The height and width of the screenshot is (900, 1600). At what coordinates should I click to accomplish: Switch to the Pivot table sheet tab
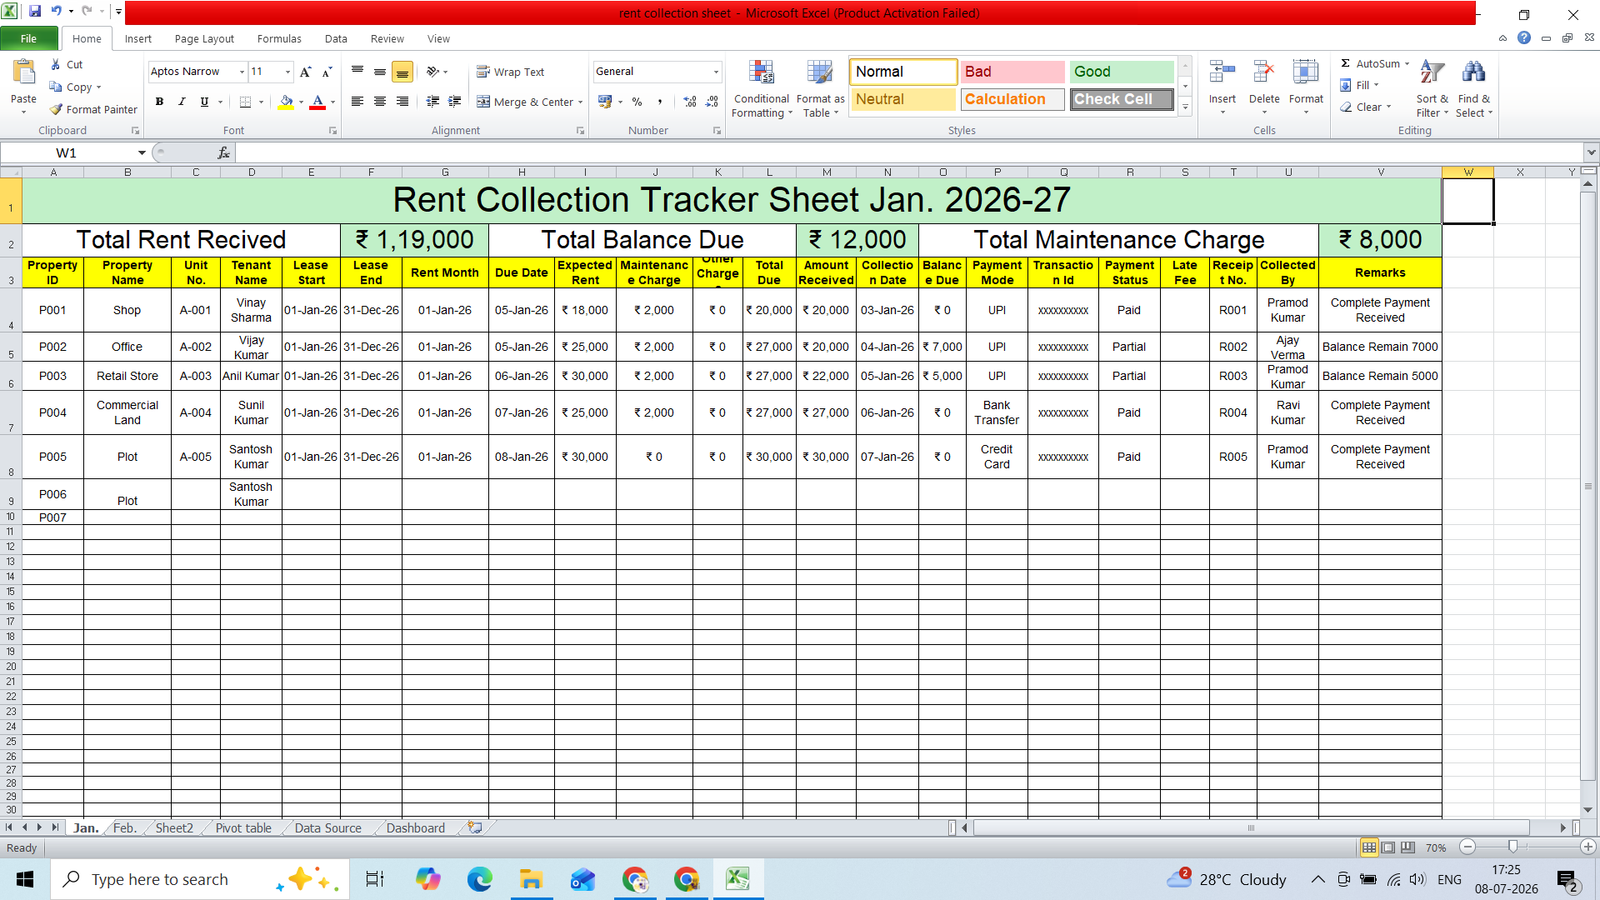click(x=243, y=828)
